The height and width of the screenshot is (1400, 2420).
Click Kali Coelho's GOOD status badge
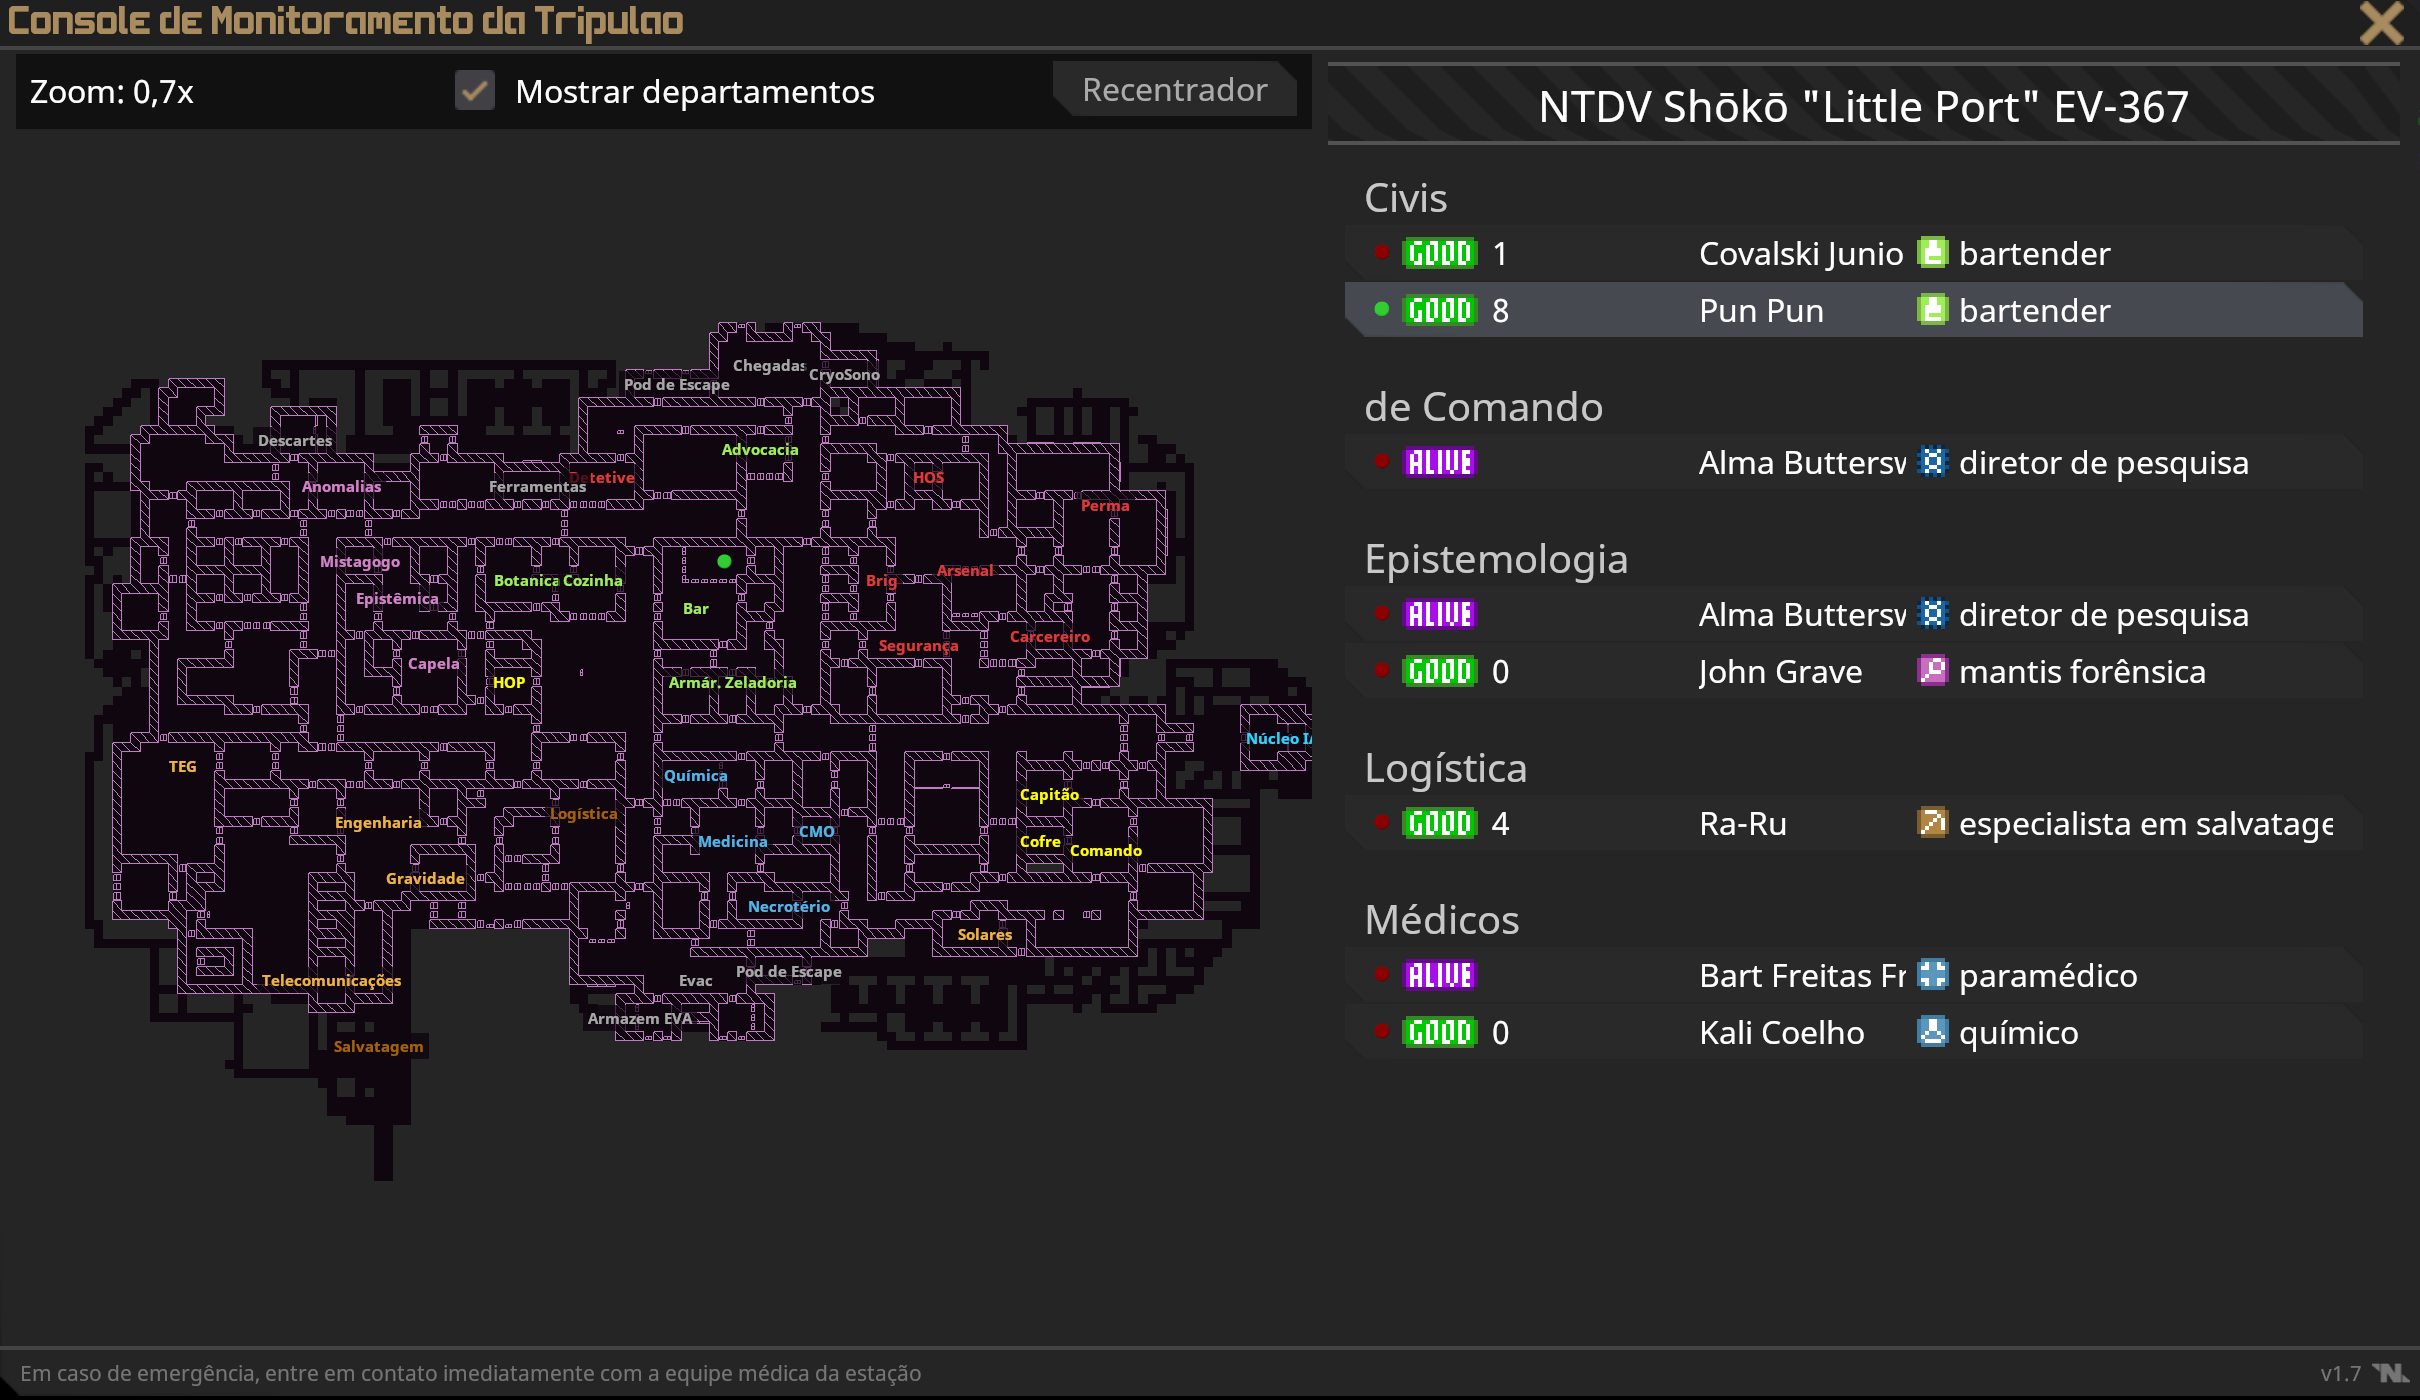pyautogui.click(x=1439, y=1033)
